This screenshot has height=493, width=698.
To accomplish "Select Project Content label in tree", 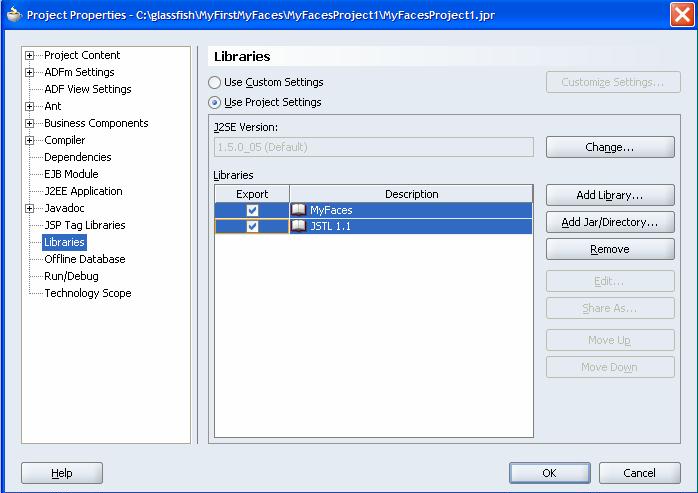I will 82,55.
